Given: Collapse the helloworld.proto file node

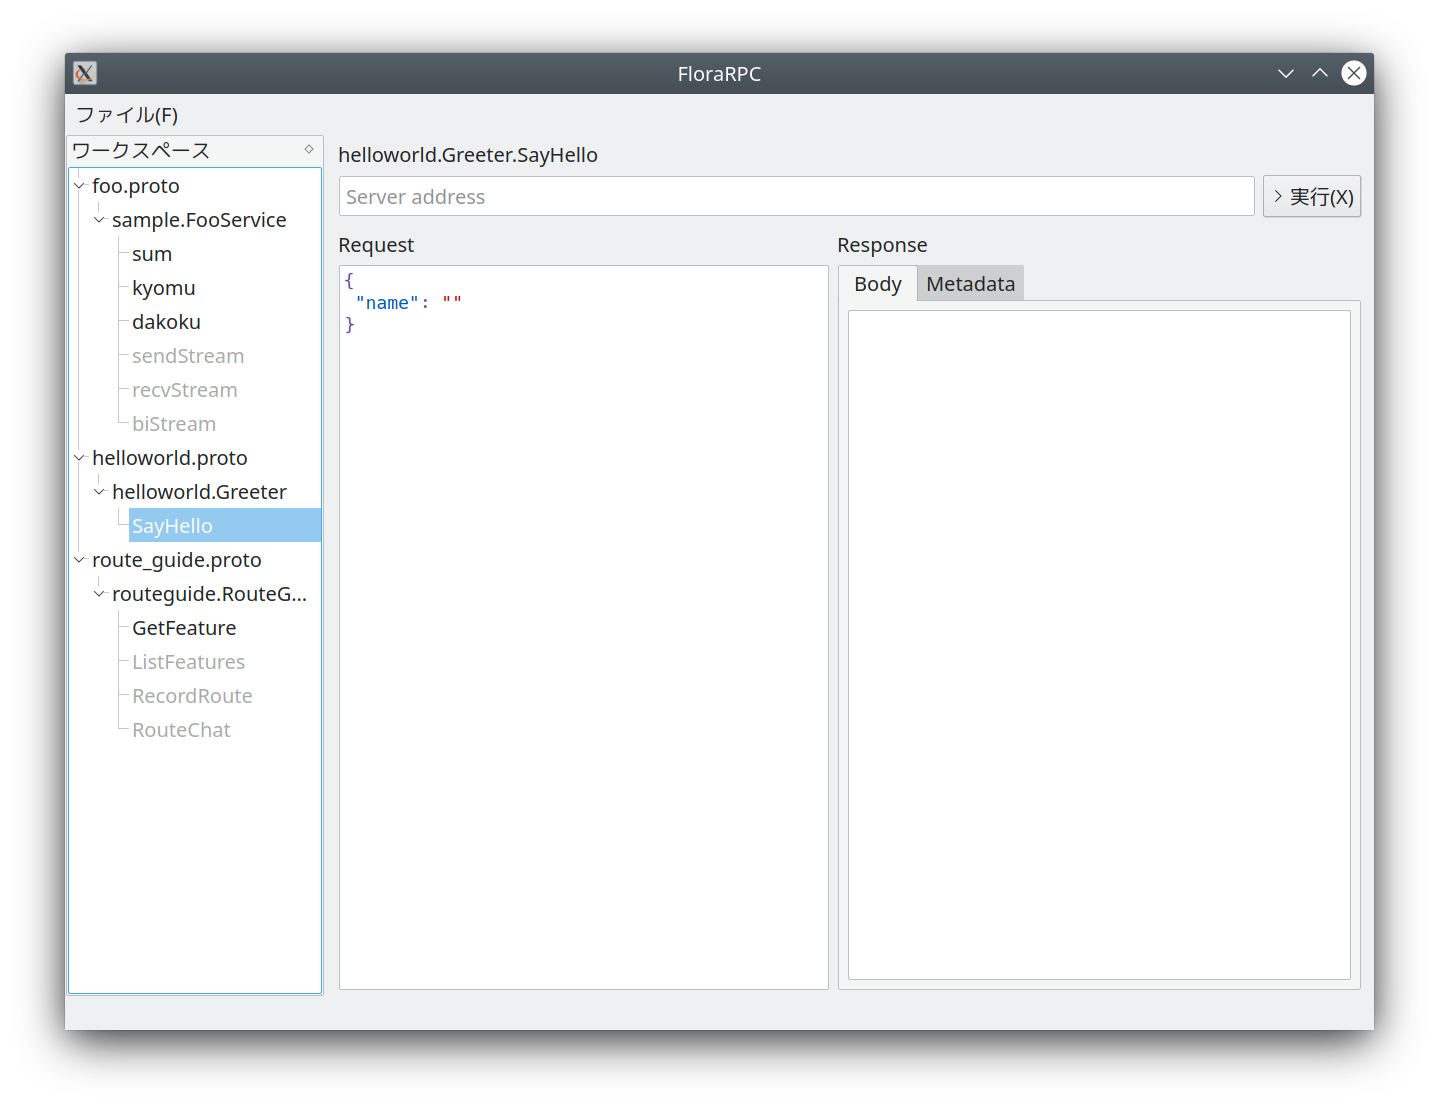Looking at the screenshot, I should click(x=79, y=458).
